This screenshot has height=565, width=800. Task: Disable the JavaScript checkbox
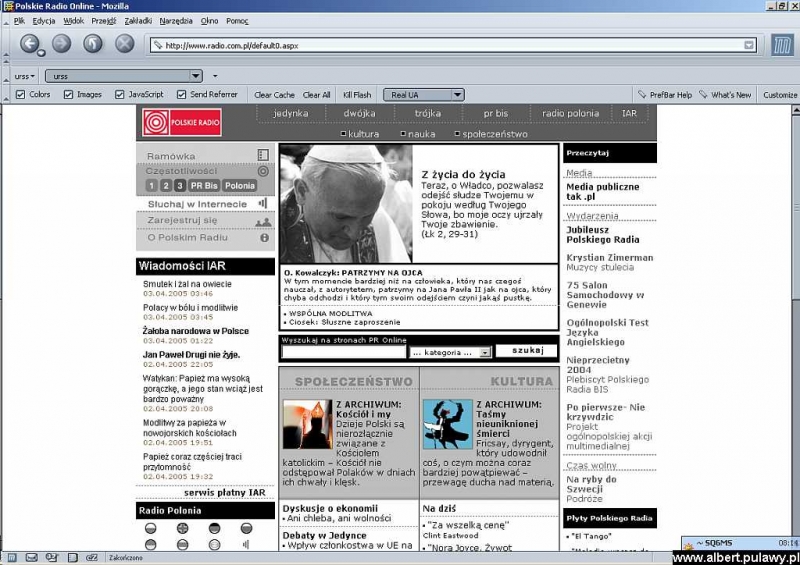pyautogui.click(x=120, y=95)
